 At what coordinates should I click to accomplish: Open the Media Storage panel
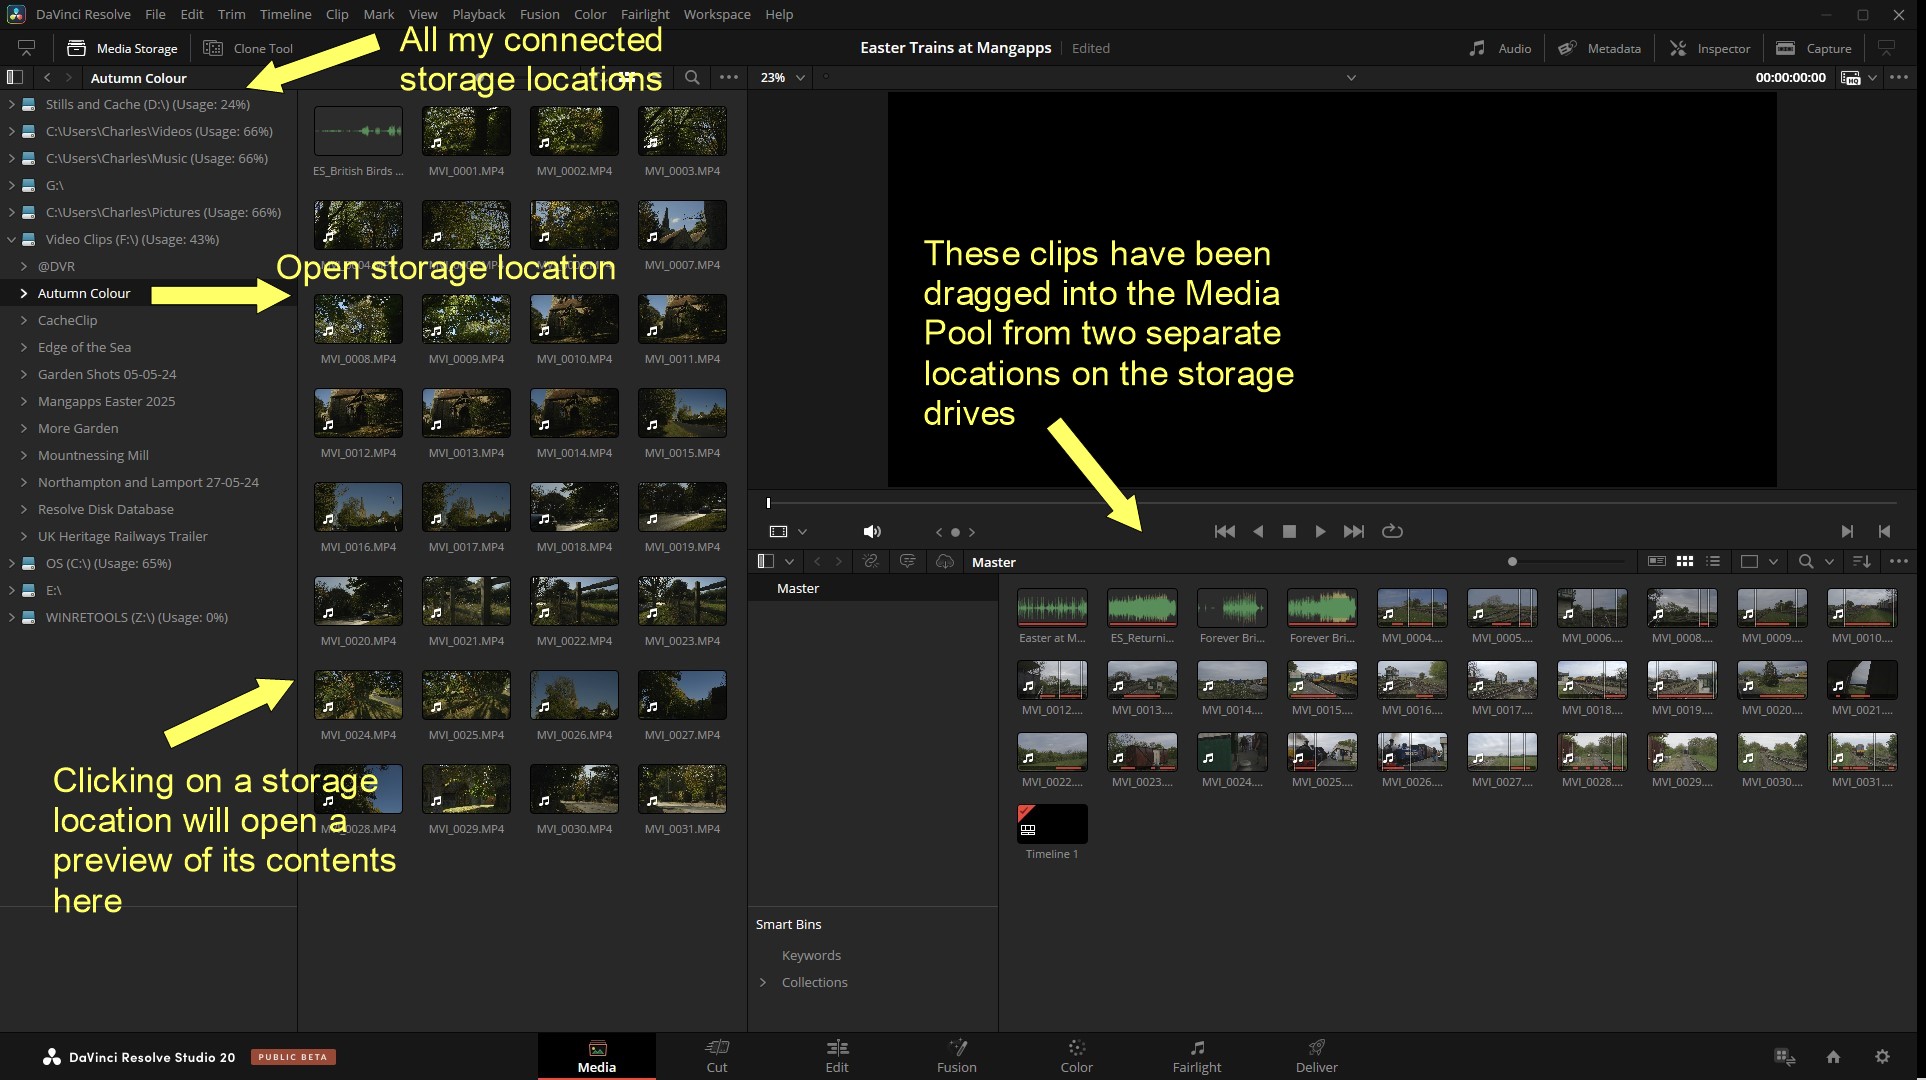tap(122, 48)
